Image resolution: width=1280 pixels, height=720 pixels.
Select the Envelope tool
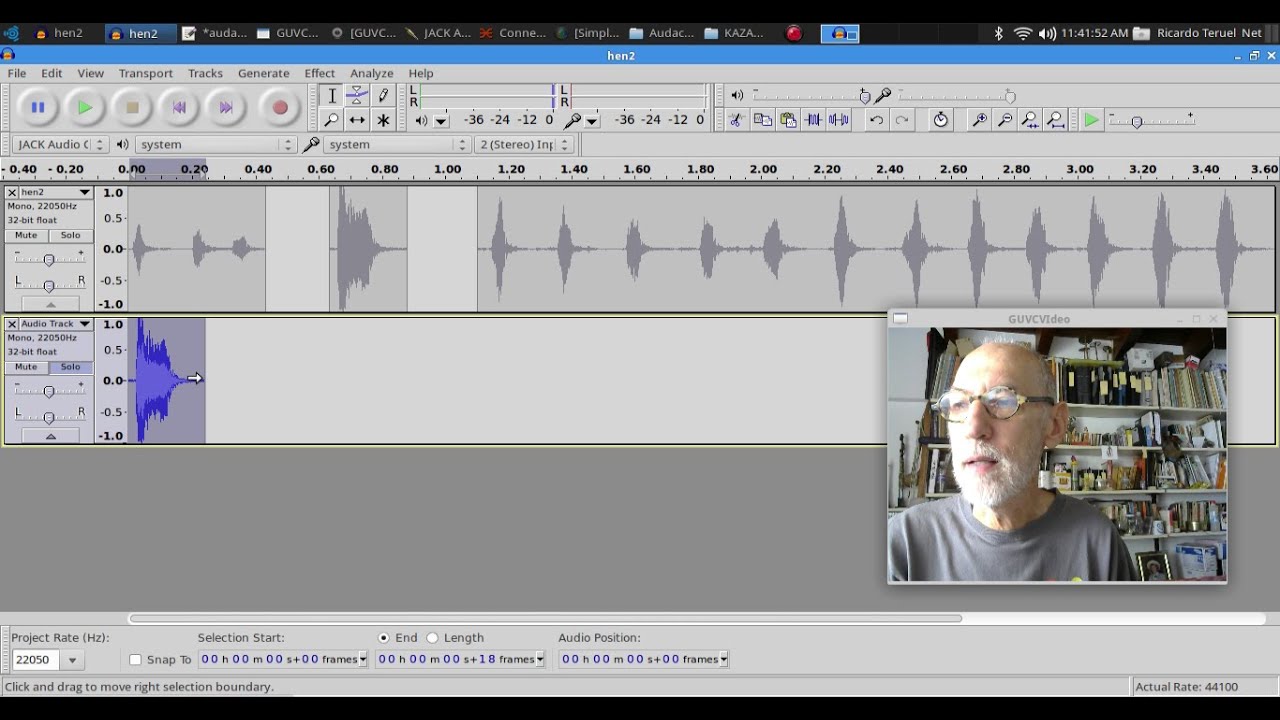click(x=357, y=96)
